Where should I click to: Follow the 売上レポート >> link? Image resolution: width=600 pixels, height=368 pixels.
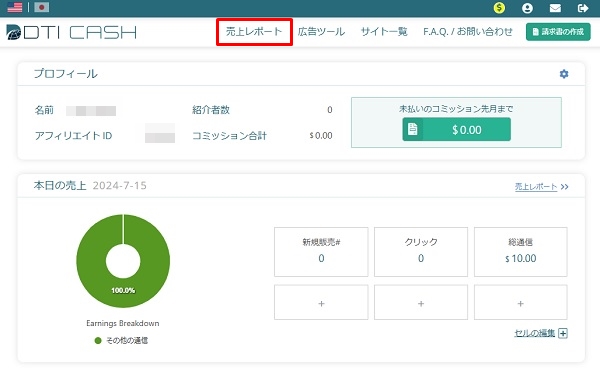(541, 187)
